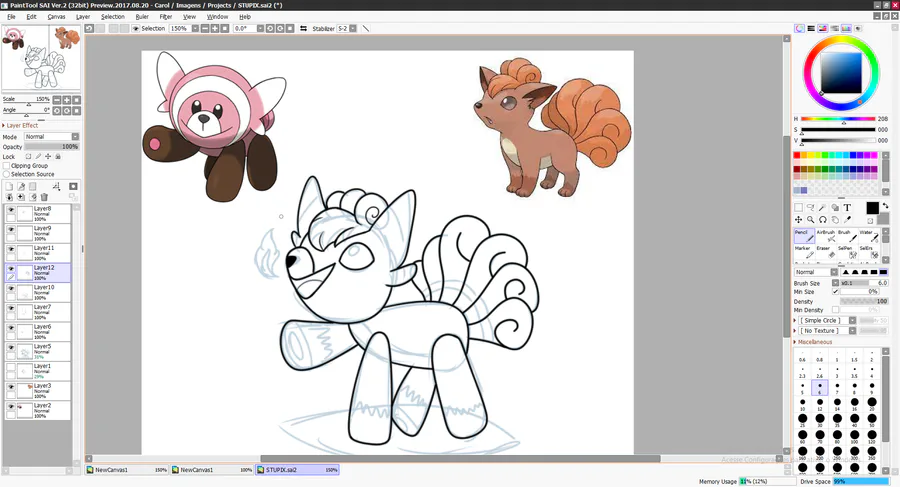Select the Eyedropper color picker tool
This screenshot has height=487, width=900.
(x=847, y=219)
